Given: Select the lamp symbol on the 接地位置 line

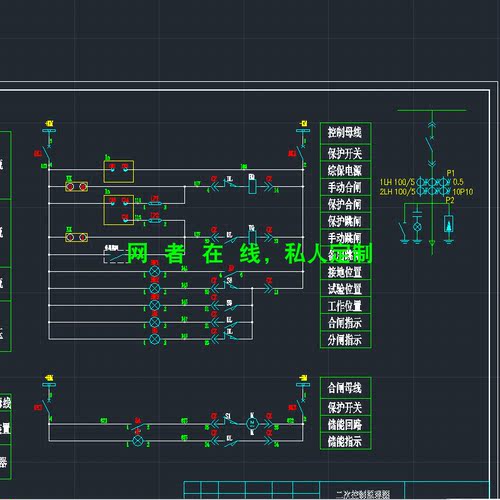Looking at the screenshot, I should click(154, 271).
